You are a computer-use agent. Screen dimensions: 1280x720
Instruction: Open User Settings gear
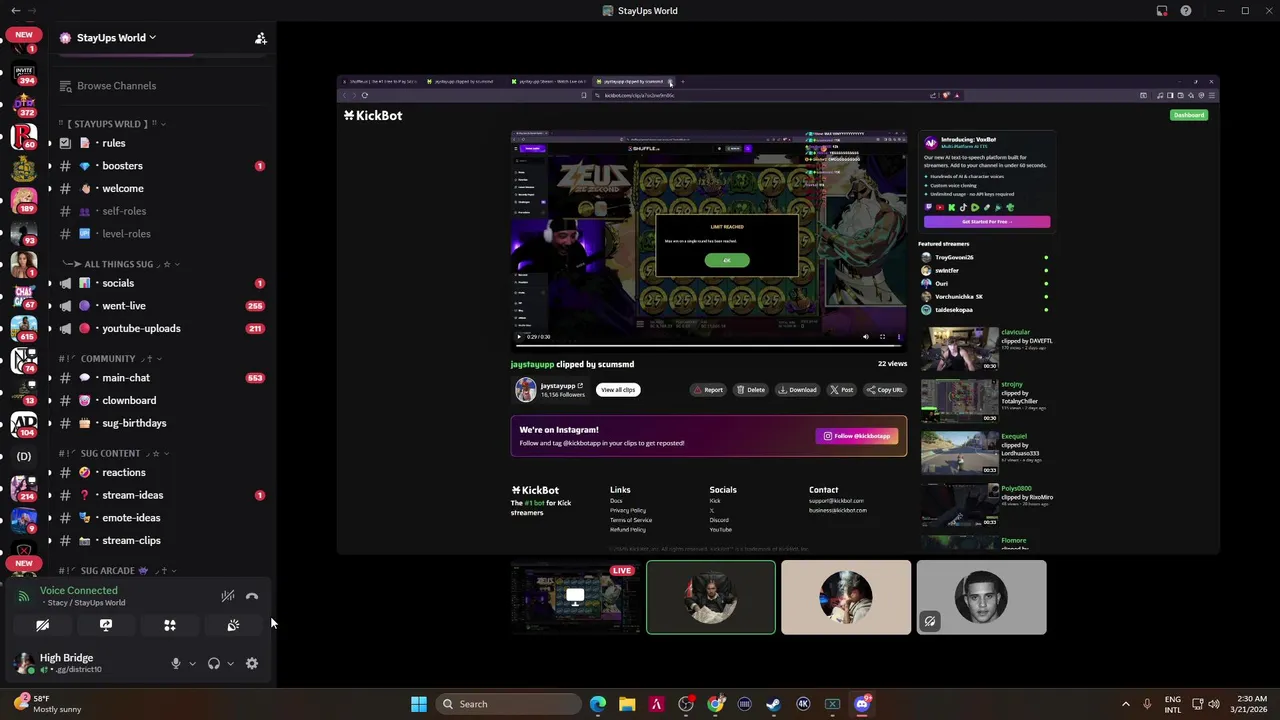(252, 663)
